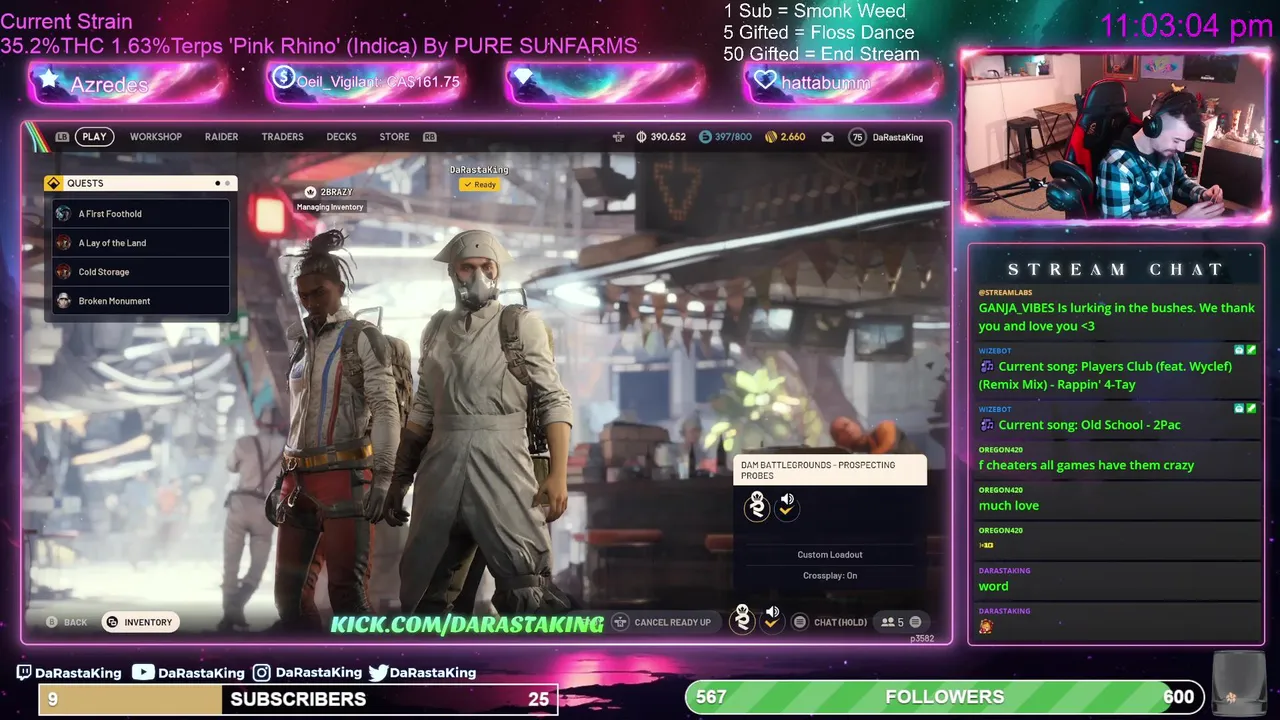Click the 'much love' chat message
Screen dimensions: 1280x720
tap(1008, 505)
